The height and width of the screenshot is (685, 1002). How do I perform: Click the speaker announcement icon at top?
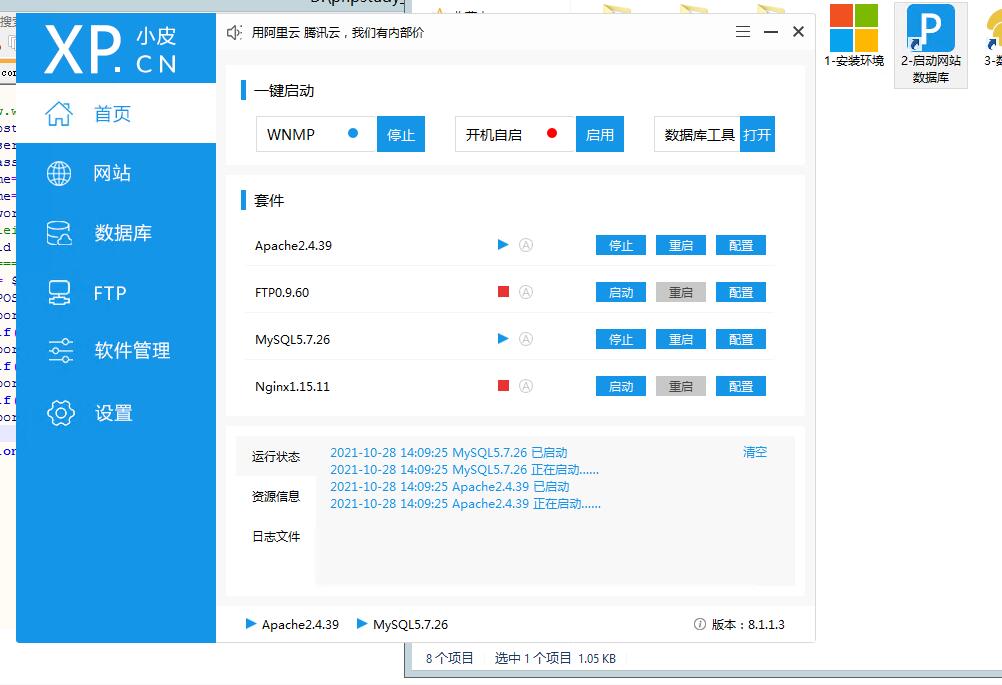235,32
